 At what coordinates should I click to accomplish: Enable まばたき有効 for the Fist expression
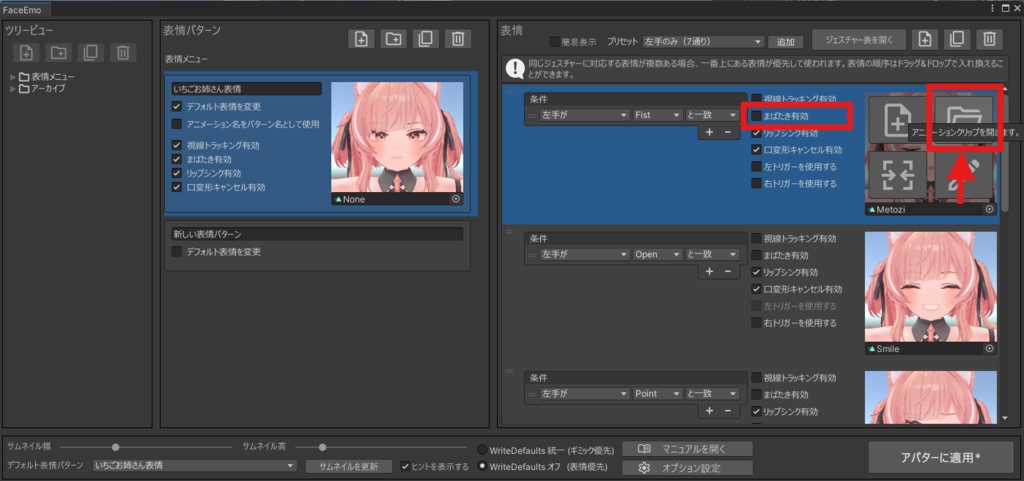[x=756, y=116]
